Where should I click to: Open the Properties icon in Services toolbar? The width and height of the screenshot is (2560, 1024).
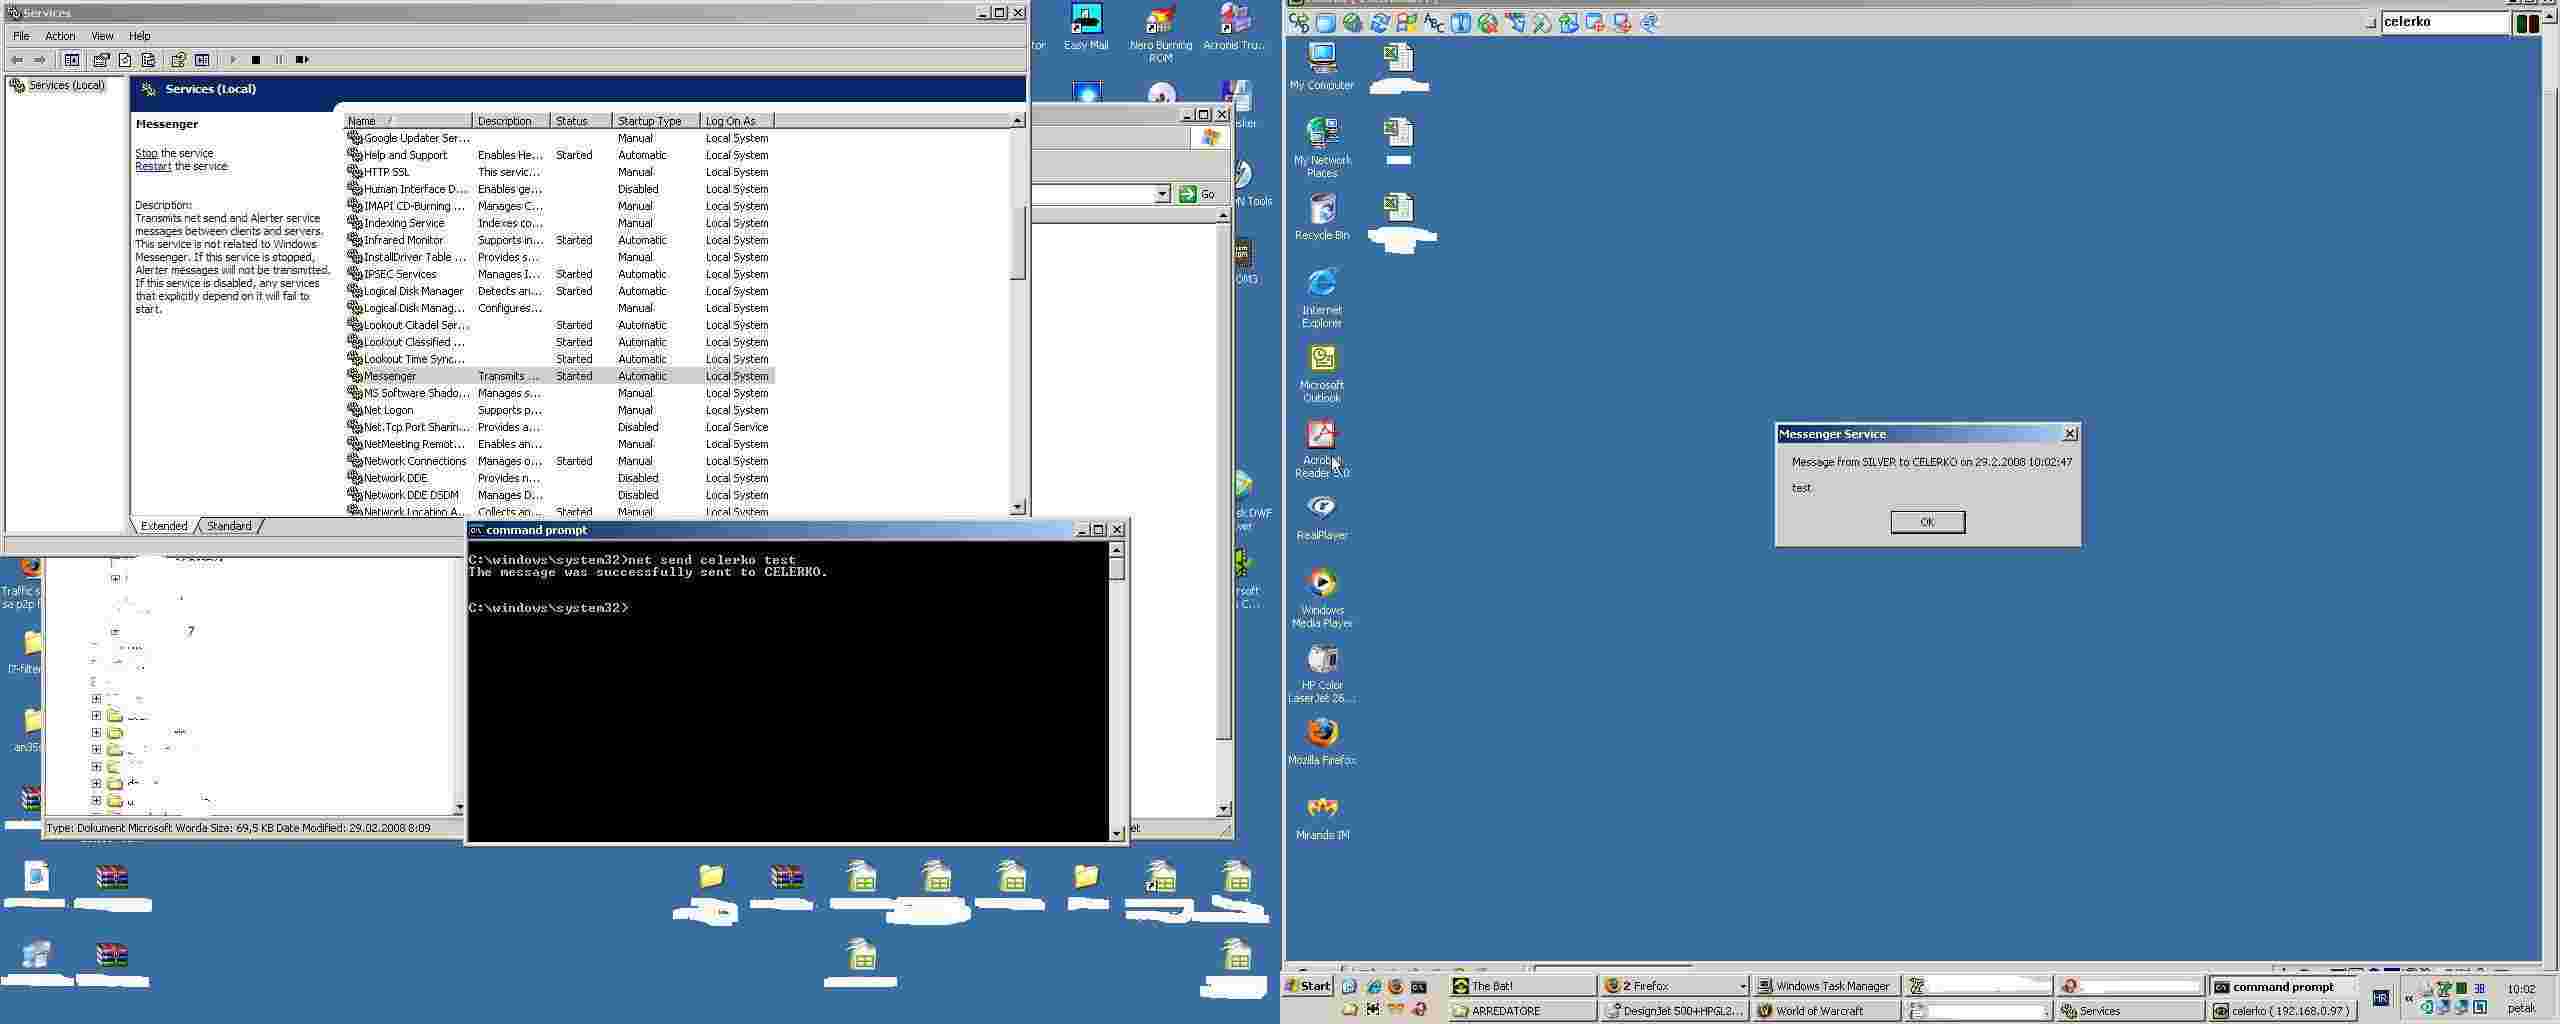101,60
